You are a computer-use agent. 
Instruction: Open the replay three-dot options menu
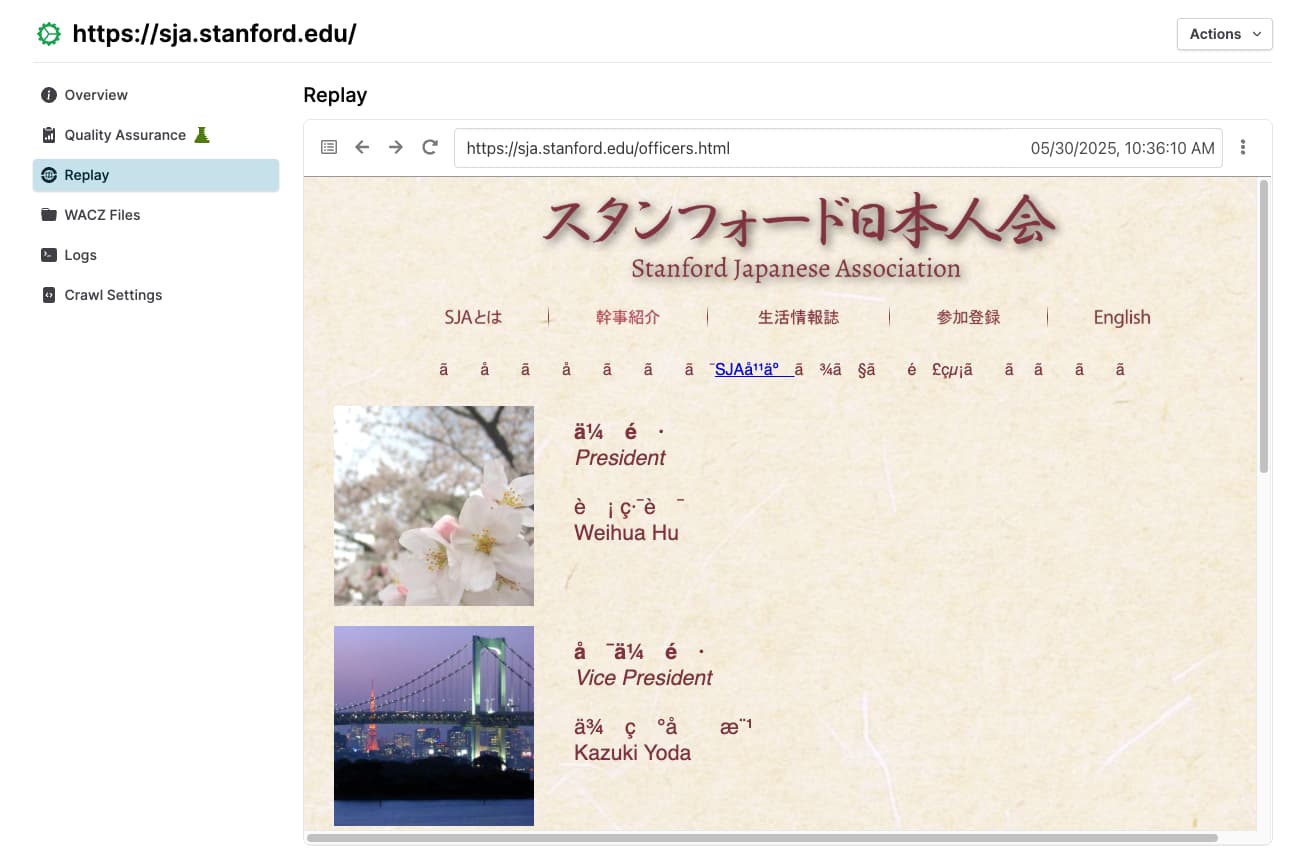tap(1243, 148)
